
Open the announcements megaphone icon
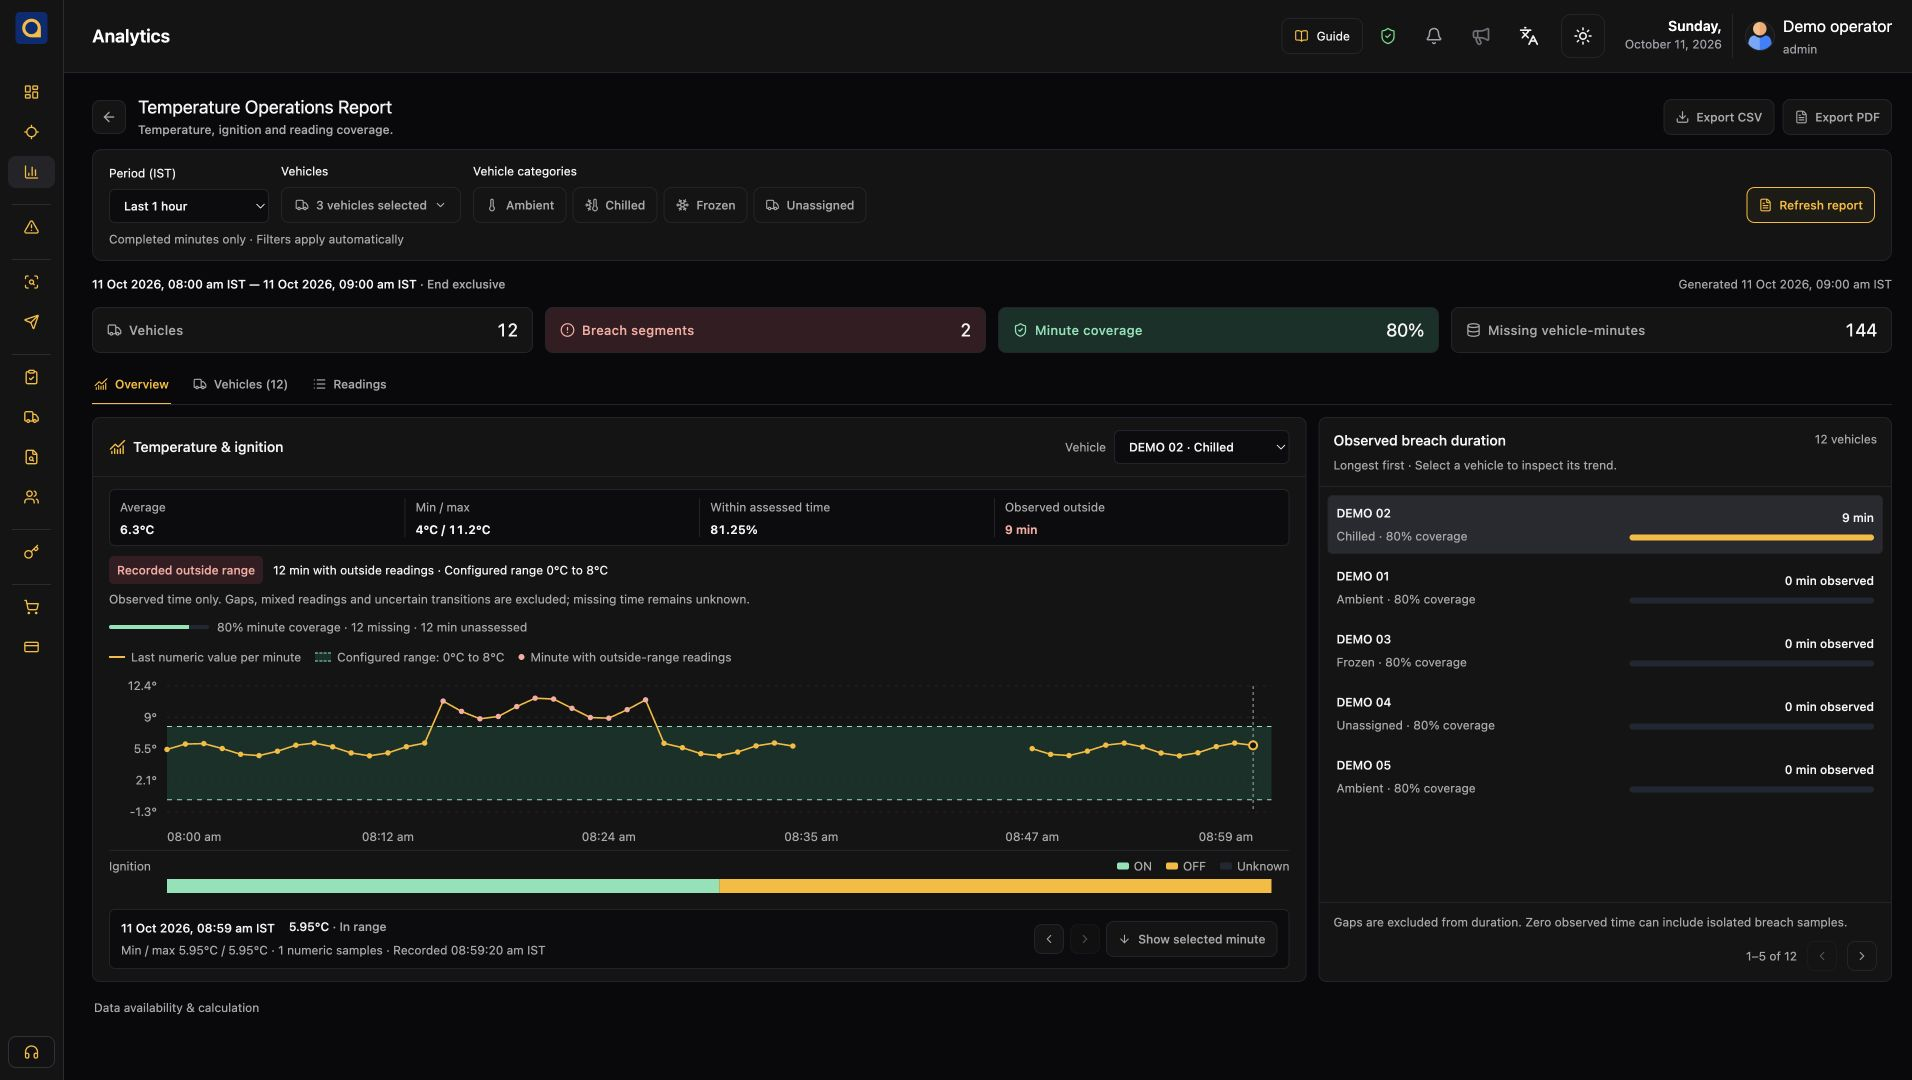[1481, 36]
